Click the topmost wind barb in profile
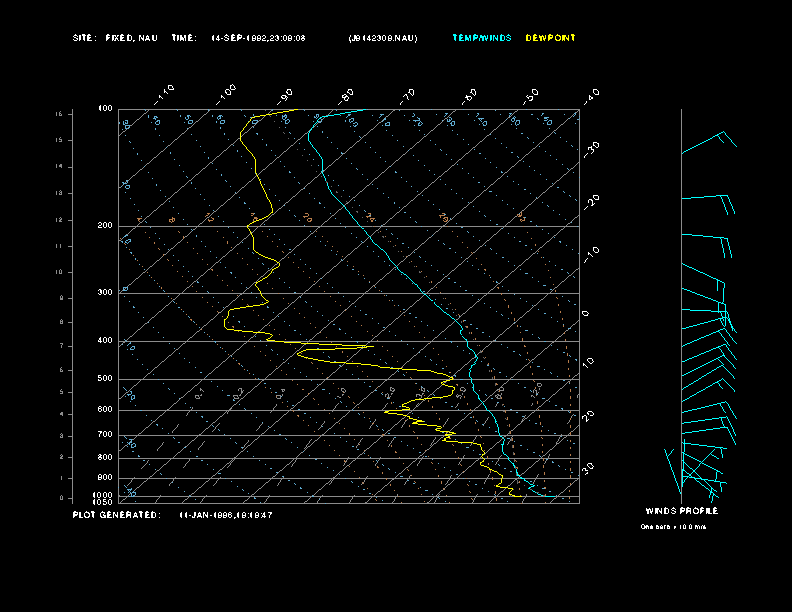Screen dimensions: 792x612 click(712, 142)
